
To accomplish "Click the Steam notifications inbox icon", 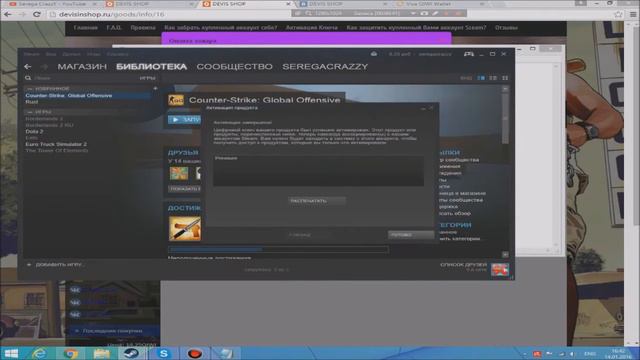I will click(374, 54).
